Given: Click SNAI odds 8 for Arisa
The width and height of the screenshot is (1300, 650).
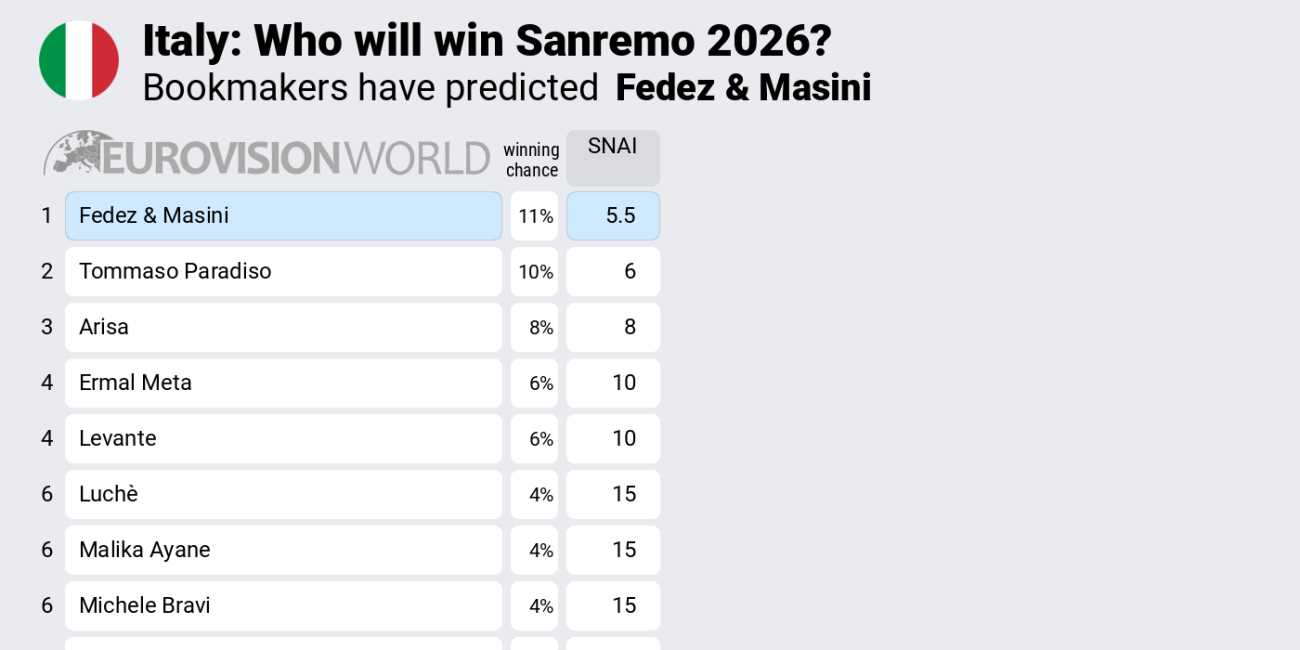Looking at the screenshot, I should (x=613, y=327).
